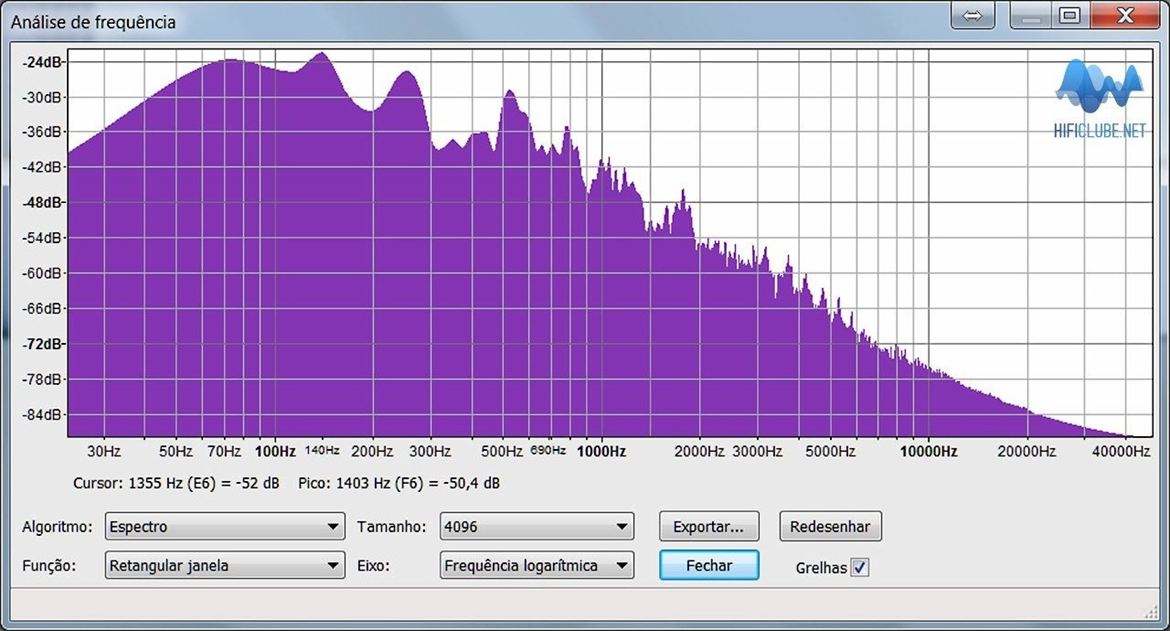Image resolution: width=1170 pixels, height=631 pixels.
Task: Click the 10000Hz label on the frequency axis
Action: coord(927,452)
